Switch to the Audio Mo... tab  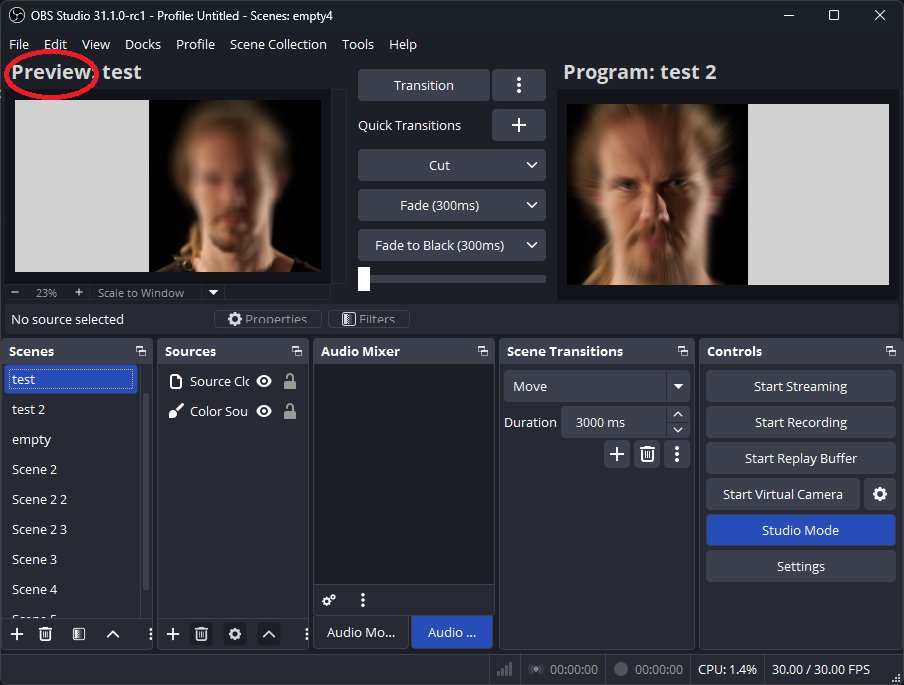click(x=361, y=633)
